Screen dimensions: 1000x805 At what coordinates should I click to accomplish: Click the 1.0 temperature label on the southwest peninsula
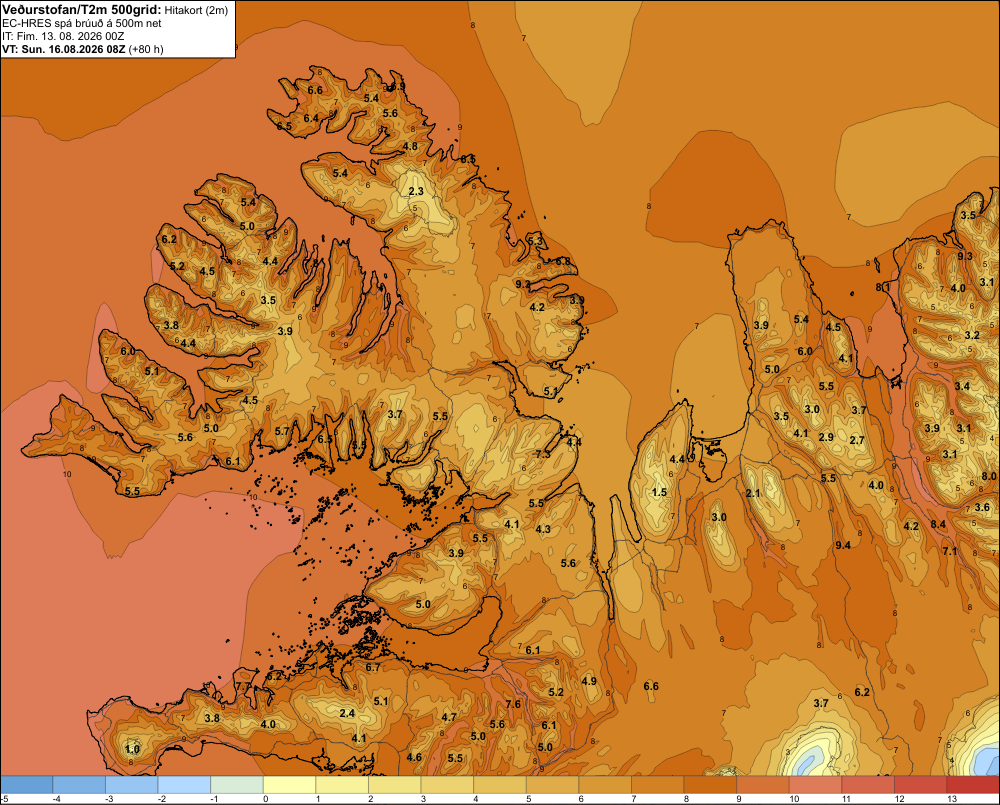(132, 749)
